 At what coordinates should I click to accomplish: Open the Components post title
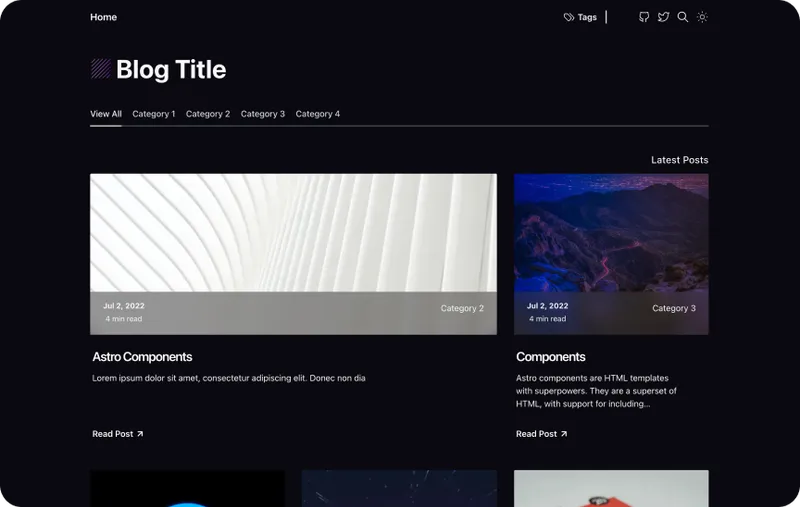pyautogui.click(x=551, y=357)
